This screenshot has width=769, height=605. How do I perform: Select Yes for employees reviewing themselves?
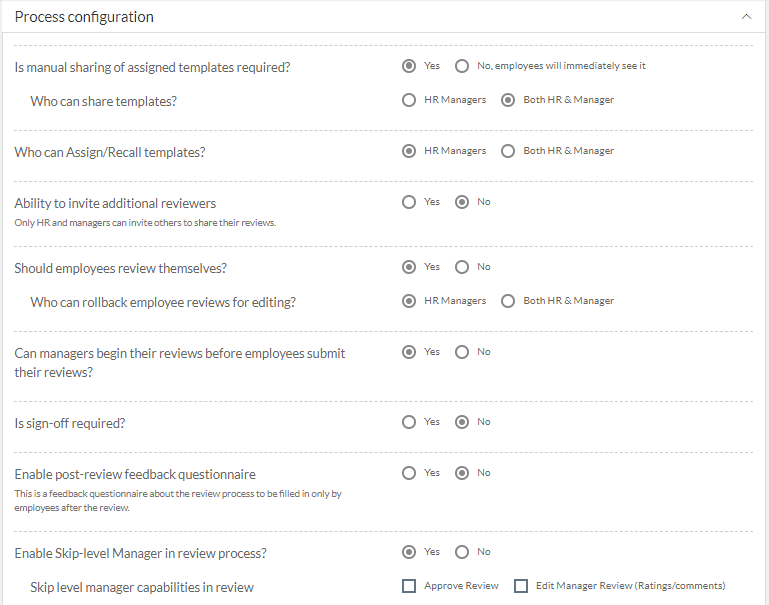click(409, 267)
